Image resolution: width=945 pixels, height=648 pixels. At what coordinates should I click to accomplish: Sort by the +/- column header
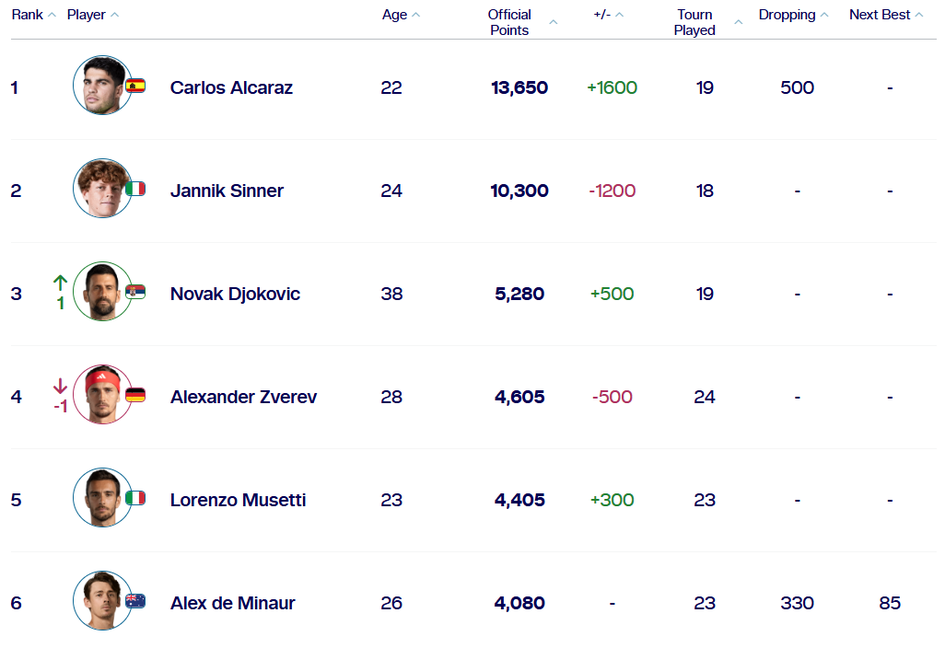[608, 15]
